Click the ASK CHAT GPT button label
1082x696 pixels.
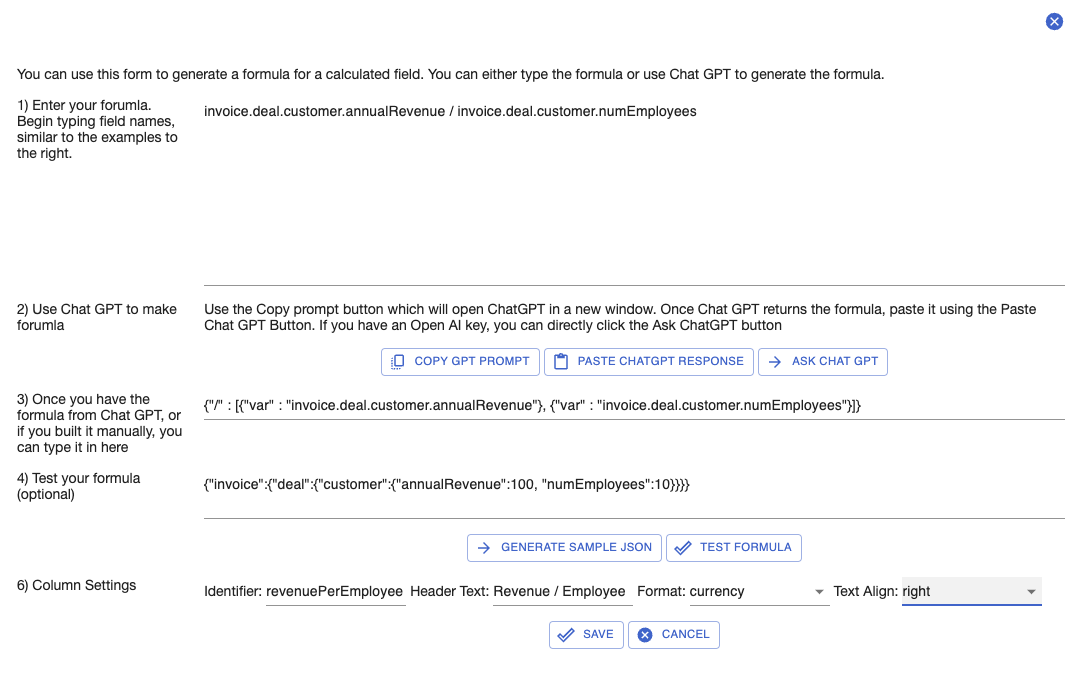835,361
